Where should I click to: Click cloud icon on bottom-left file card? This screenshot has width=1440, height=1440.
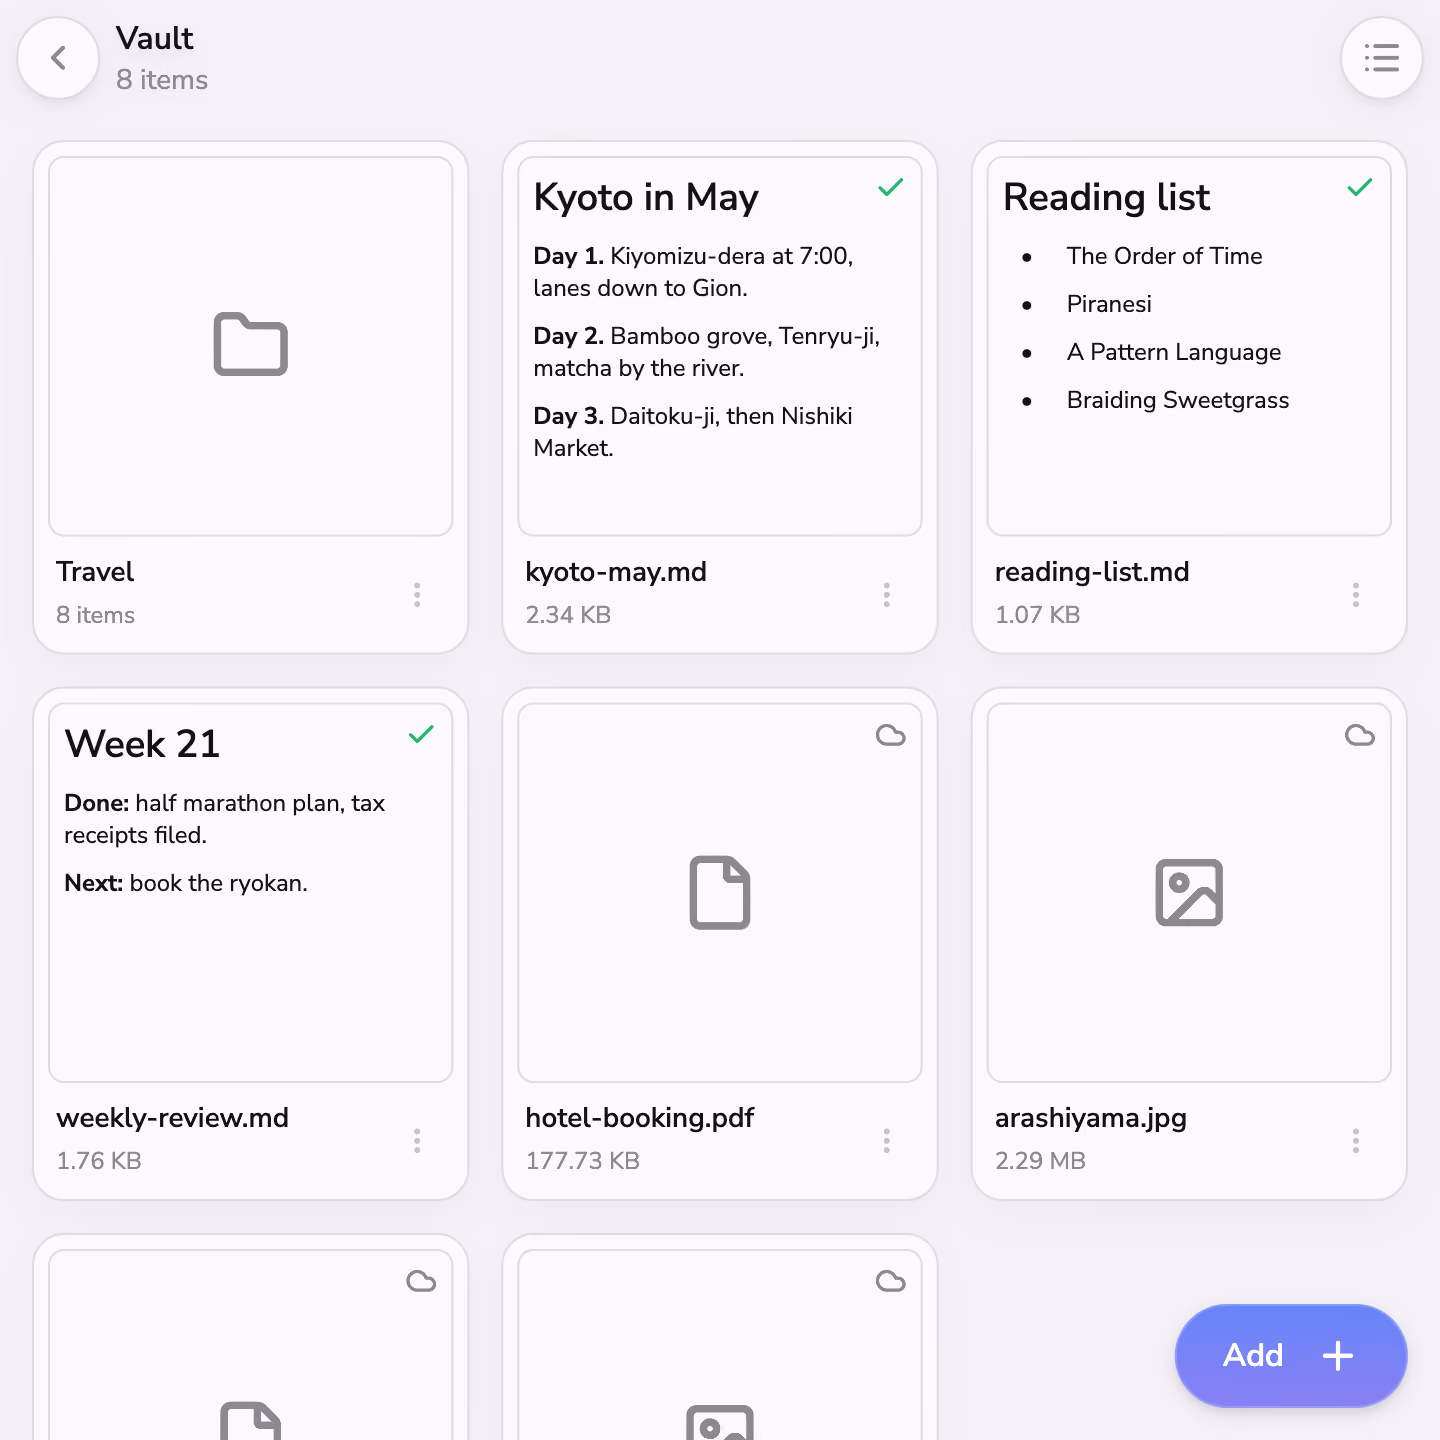pos(421,1282)
